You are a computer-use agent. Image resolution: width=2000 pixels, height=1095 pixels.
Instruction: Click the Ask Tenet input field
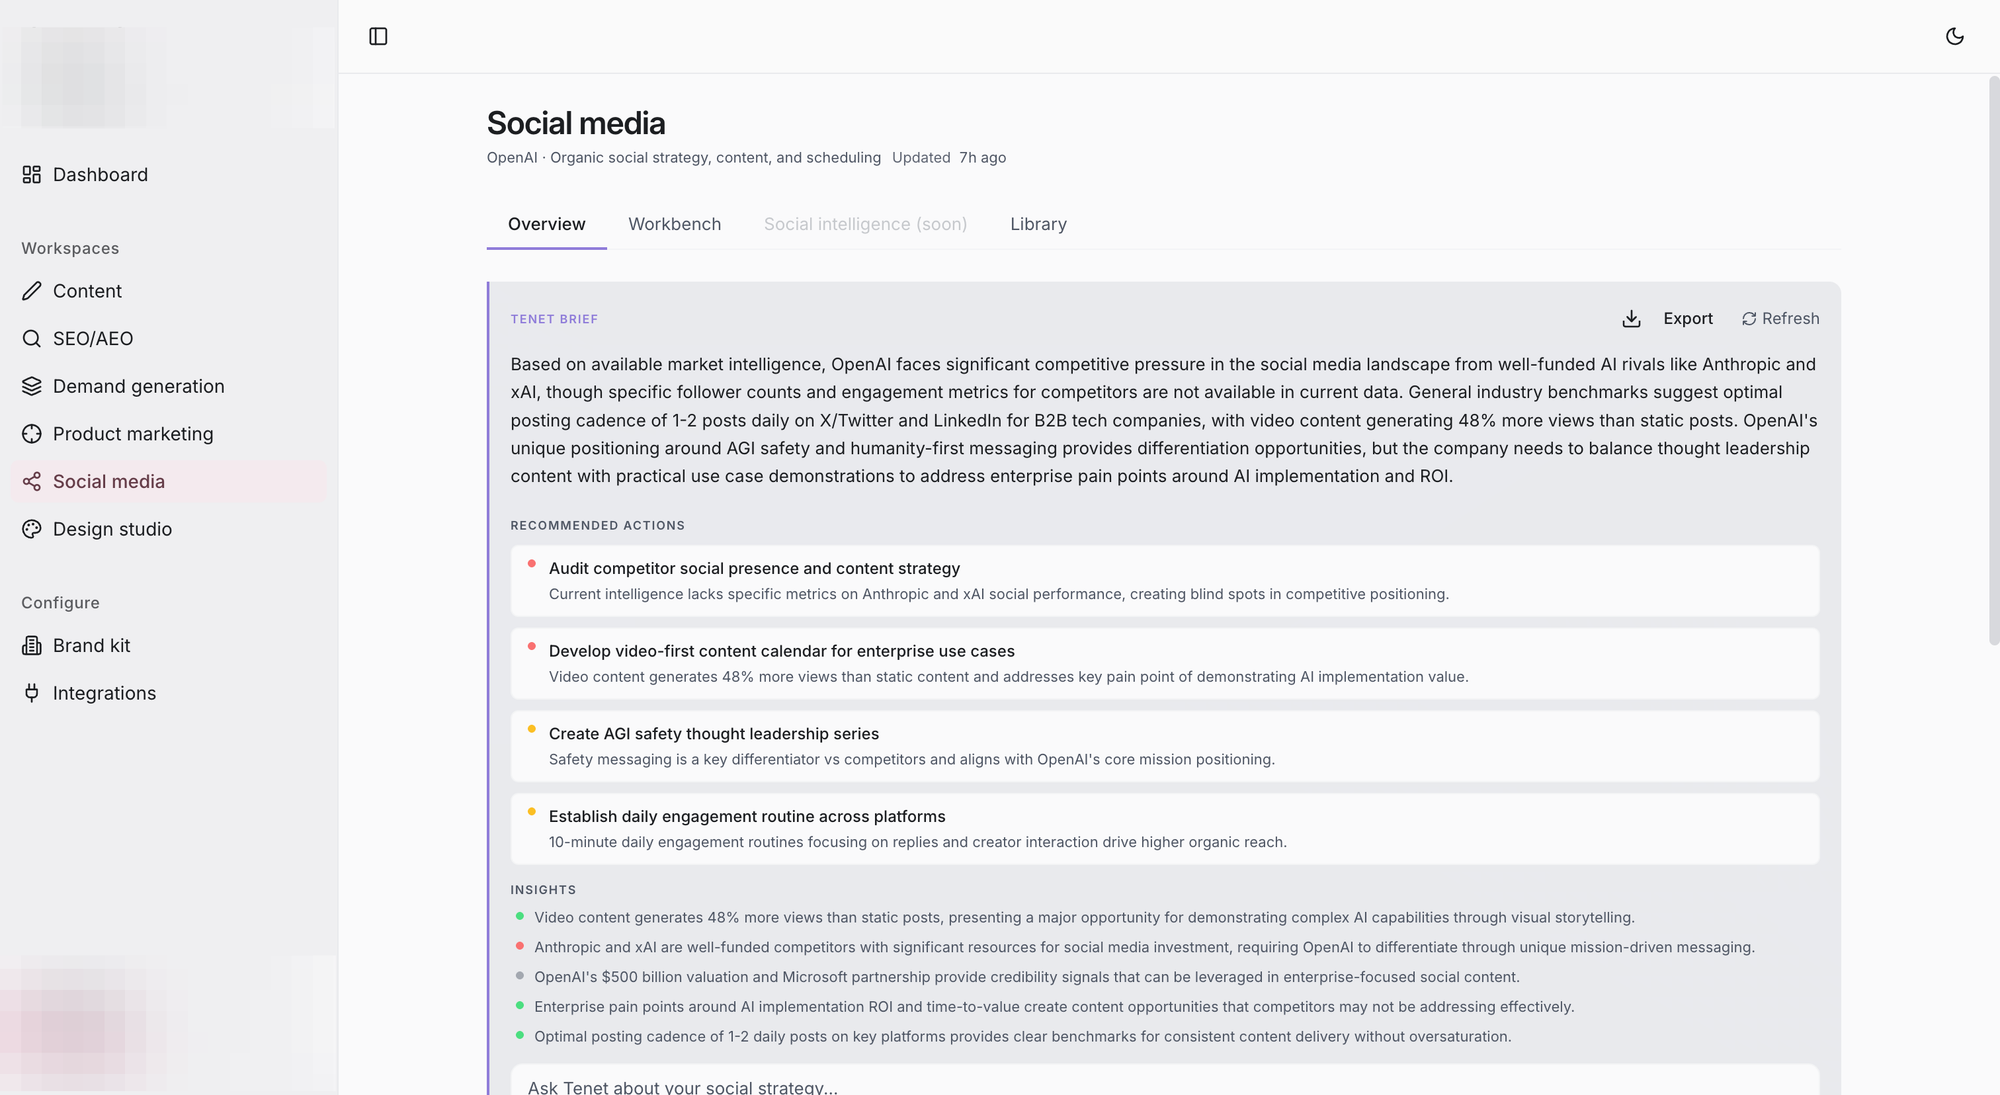click(x=1164, y=1084)
